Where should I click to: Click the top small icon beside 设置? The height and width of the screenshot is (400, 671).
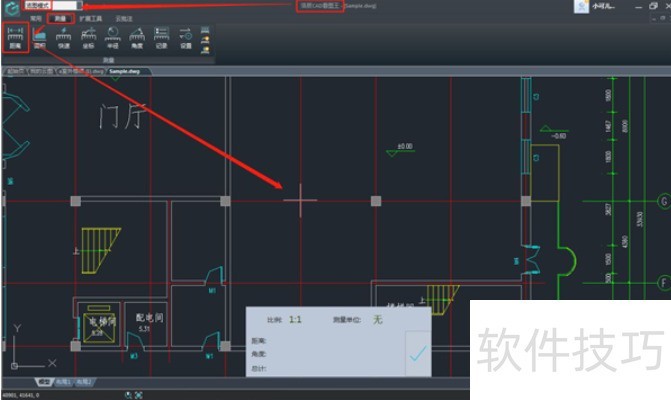(x=205, y=30)
